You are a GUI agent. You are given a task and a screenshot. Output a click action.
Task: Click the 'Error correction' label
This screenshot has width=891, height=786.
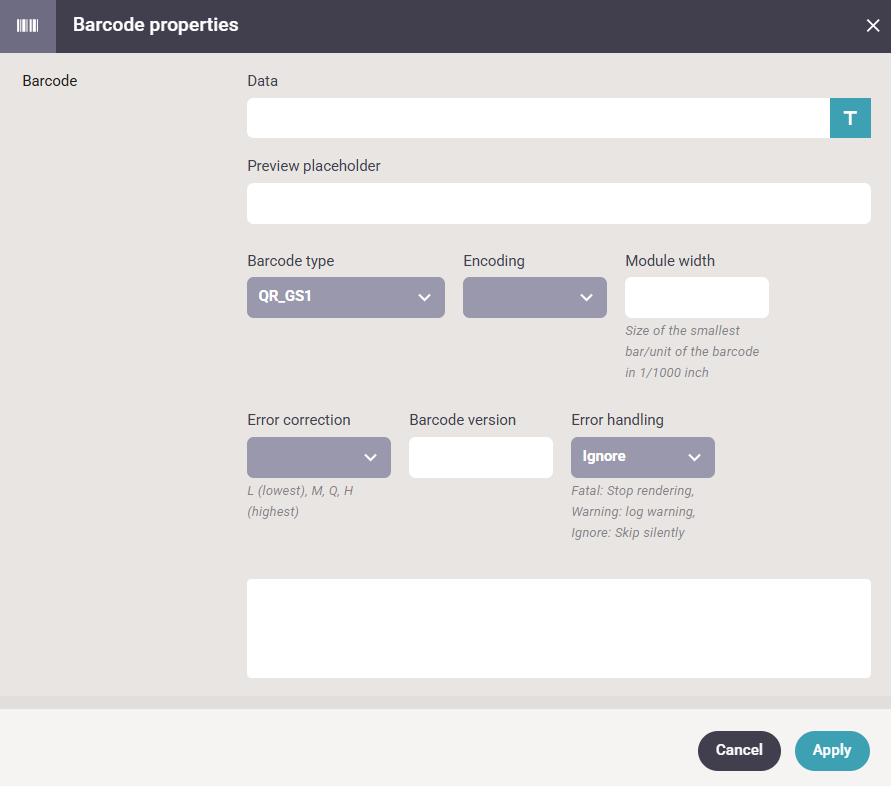pos(299,420)
